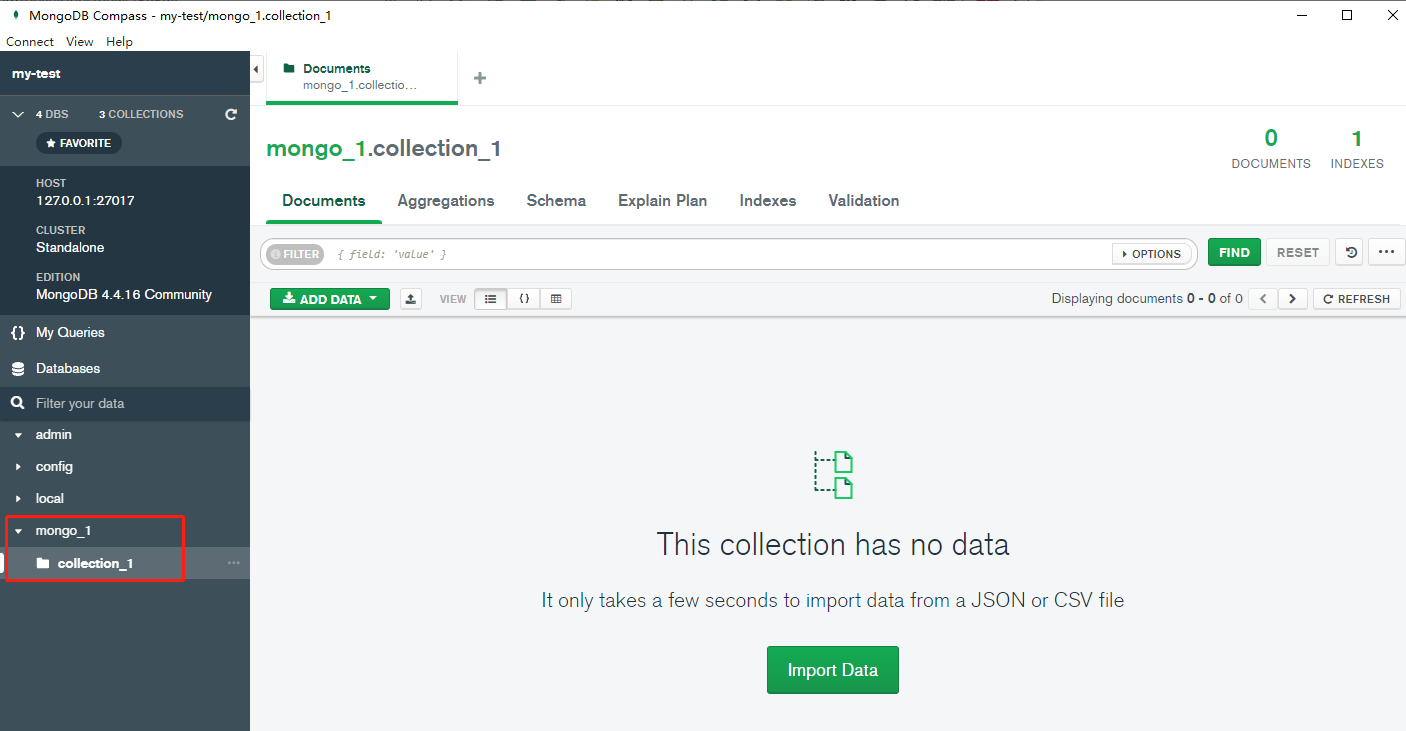
Task: Click the my-test connection name
Action: pos(36,74)
